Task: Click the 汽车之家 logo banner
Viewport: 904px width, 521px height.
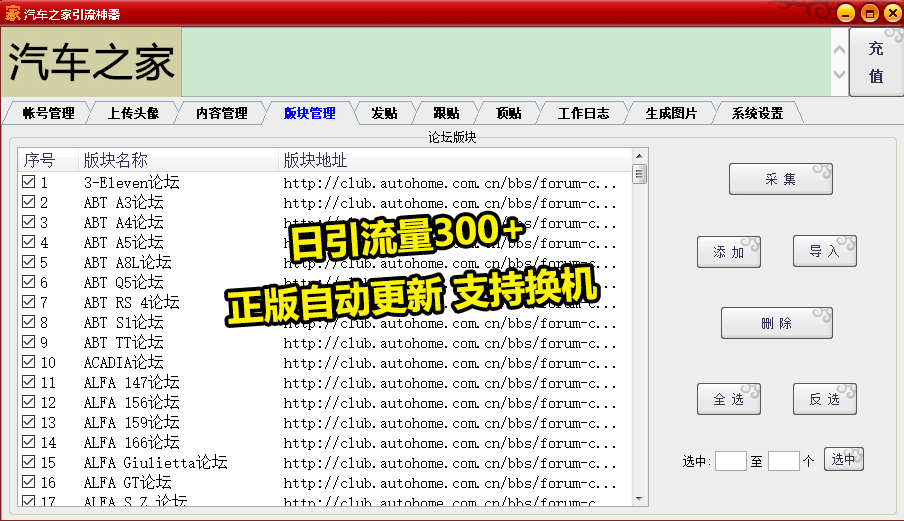Action: point(91,62)
